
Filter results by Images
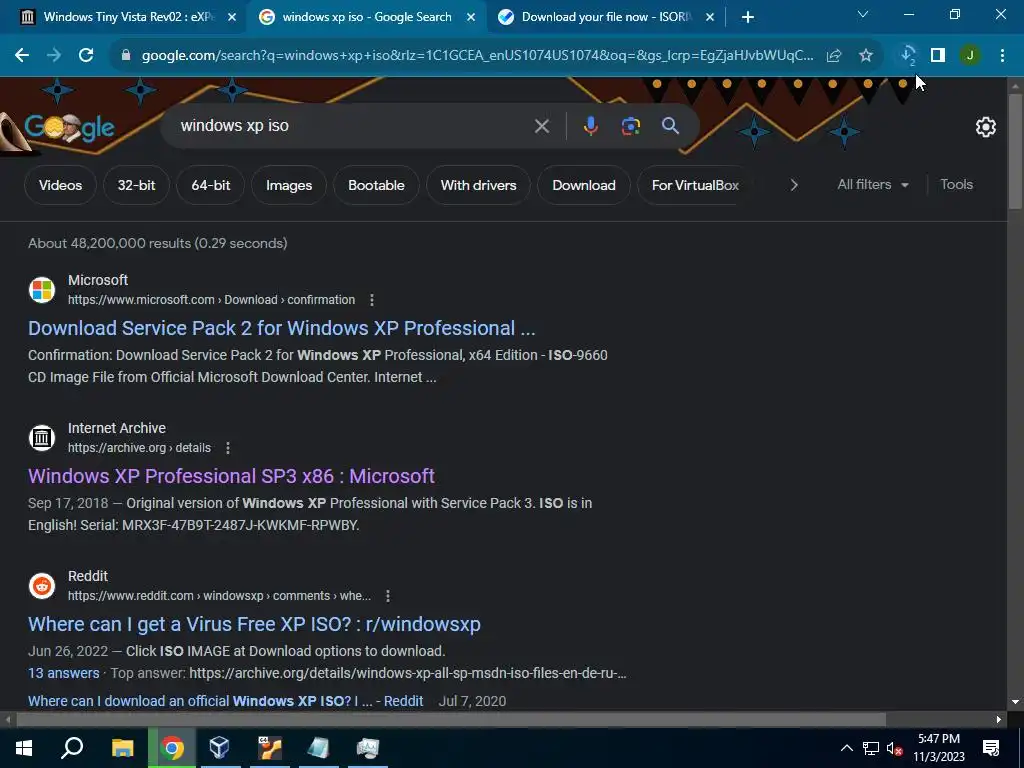(x=289, y=185)
